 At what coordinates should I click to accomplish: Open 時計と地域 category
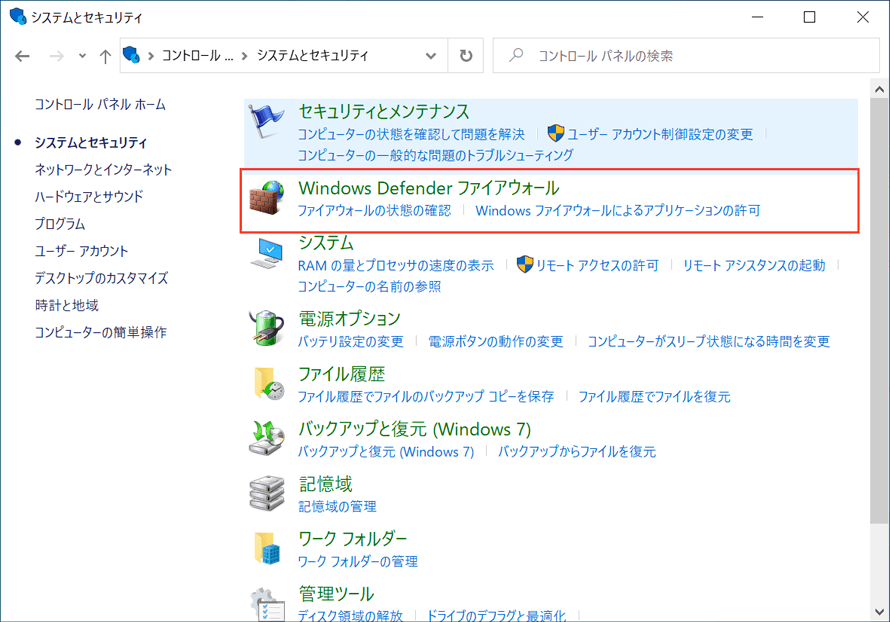[x=66, y=305]
